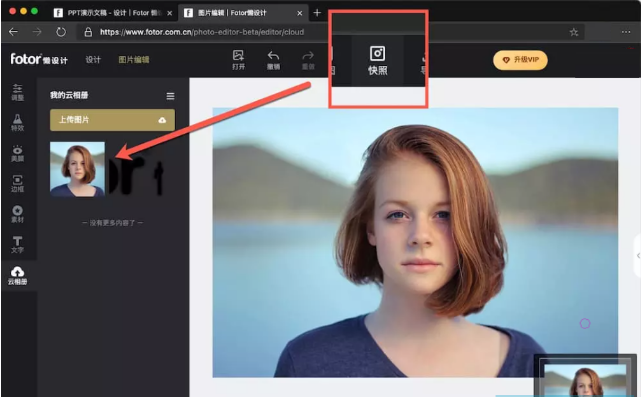
Task: Click the 快照 snapshot tool
Action: click(378, 61)
